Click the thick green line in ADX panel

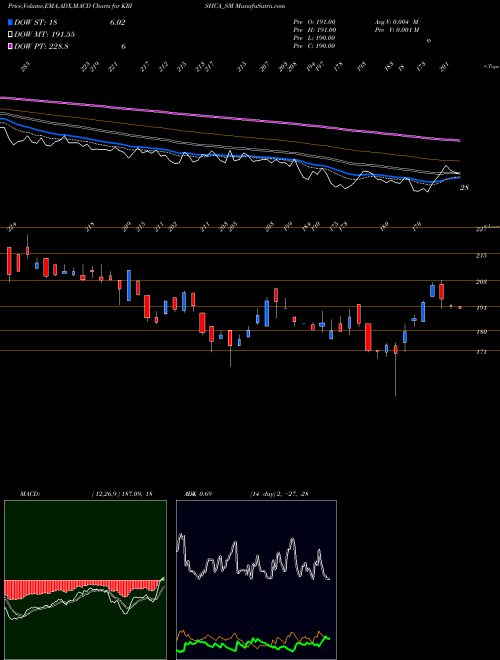coord(253,643)
